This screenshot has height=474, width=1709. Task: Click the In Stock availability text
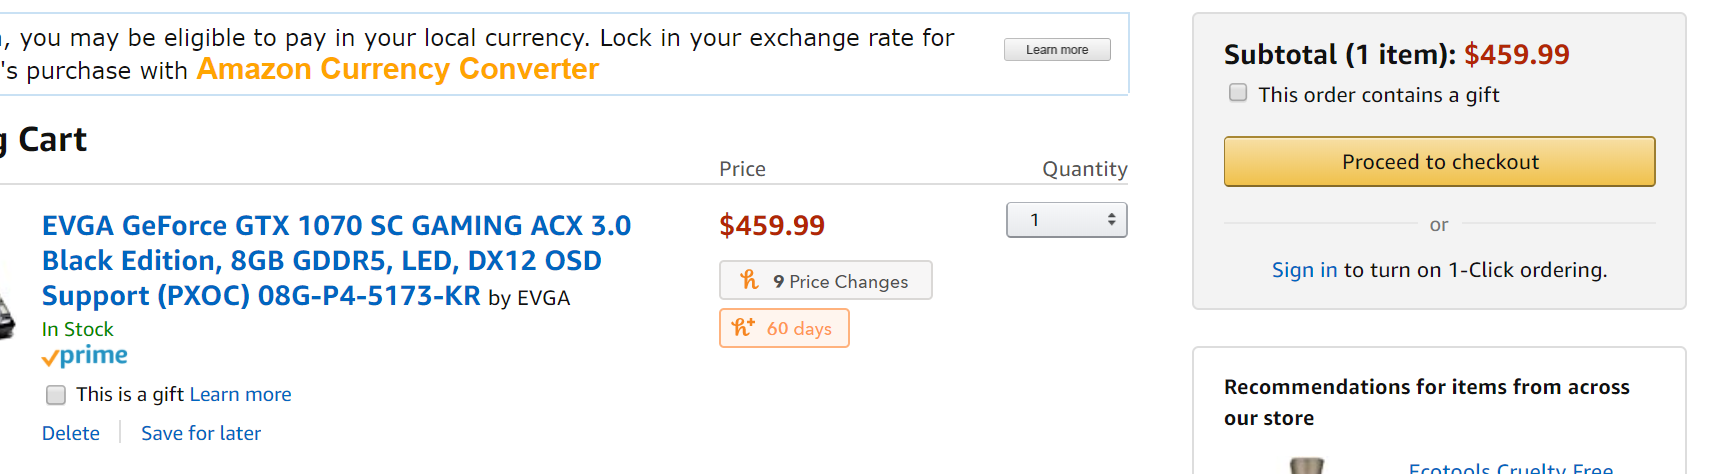78,329
